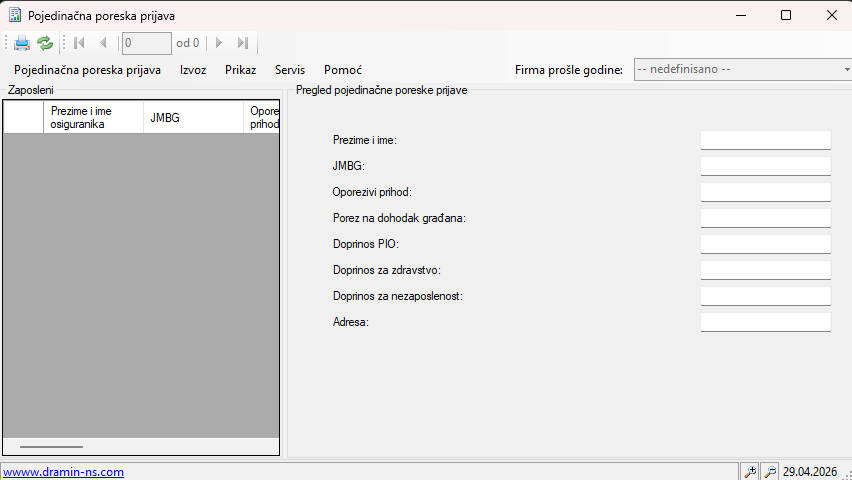Viewport: 852px width, 480px height.
Task: Click zoom in magnifier icon in status bar
Action: [750, 472]
